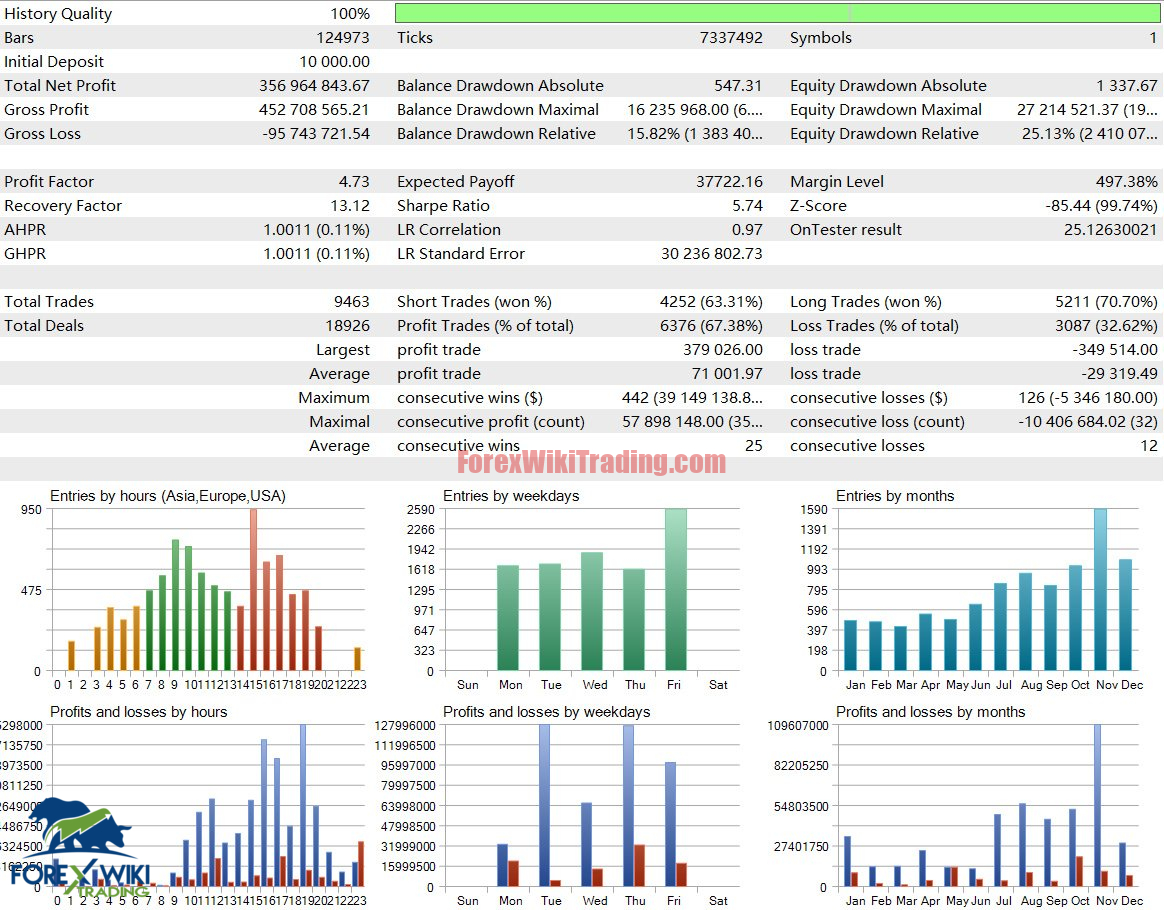The image size is (1164, 910).
Task: Select the OnTester result value 25.12630021
Action: point(1111,230)
